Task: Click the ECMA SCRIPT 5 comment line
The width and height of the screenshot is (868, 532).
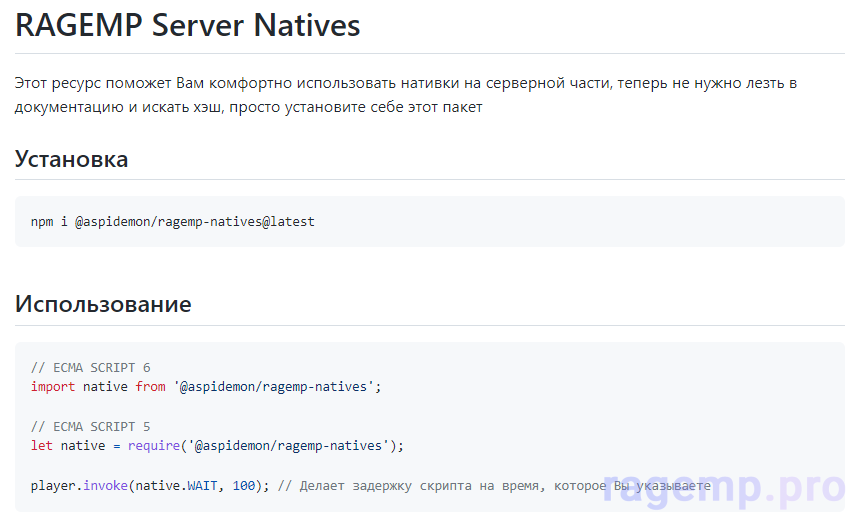Action: 90,426
